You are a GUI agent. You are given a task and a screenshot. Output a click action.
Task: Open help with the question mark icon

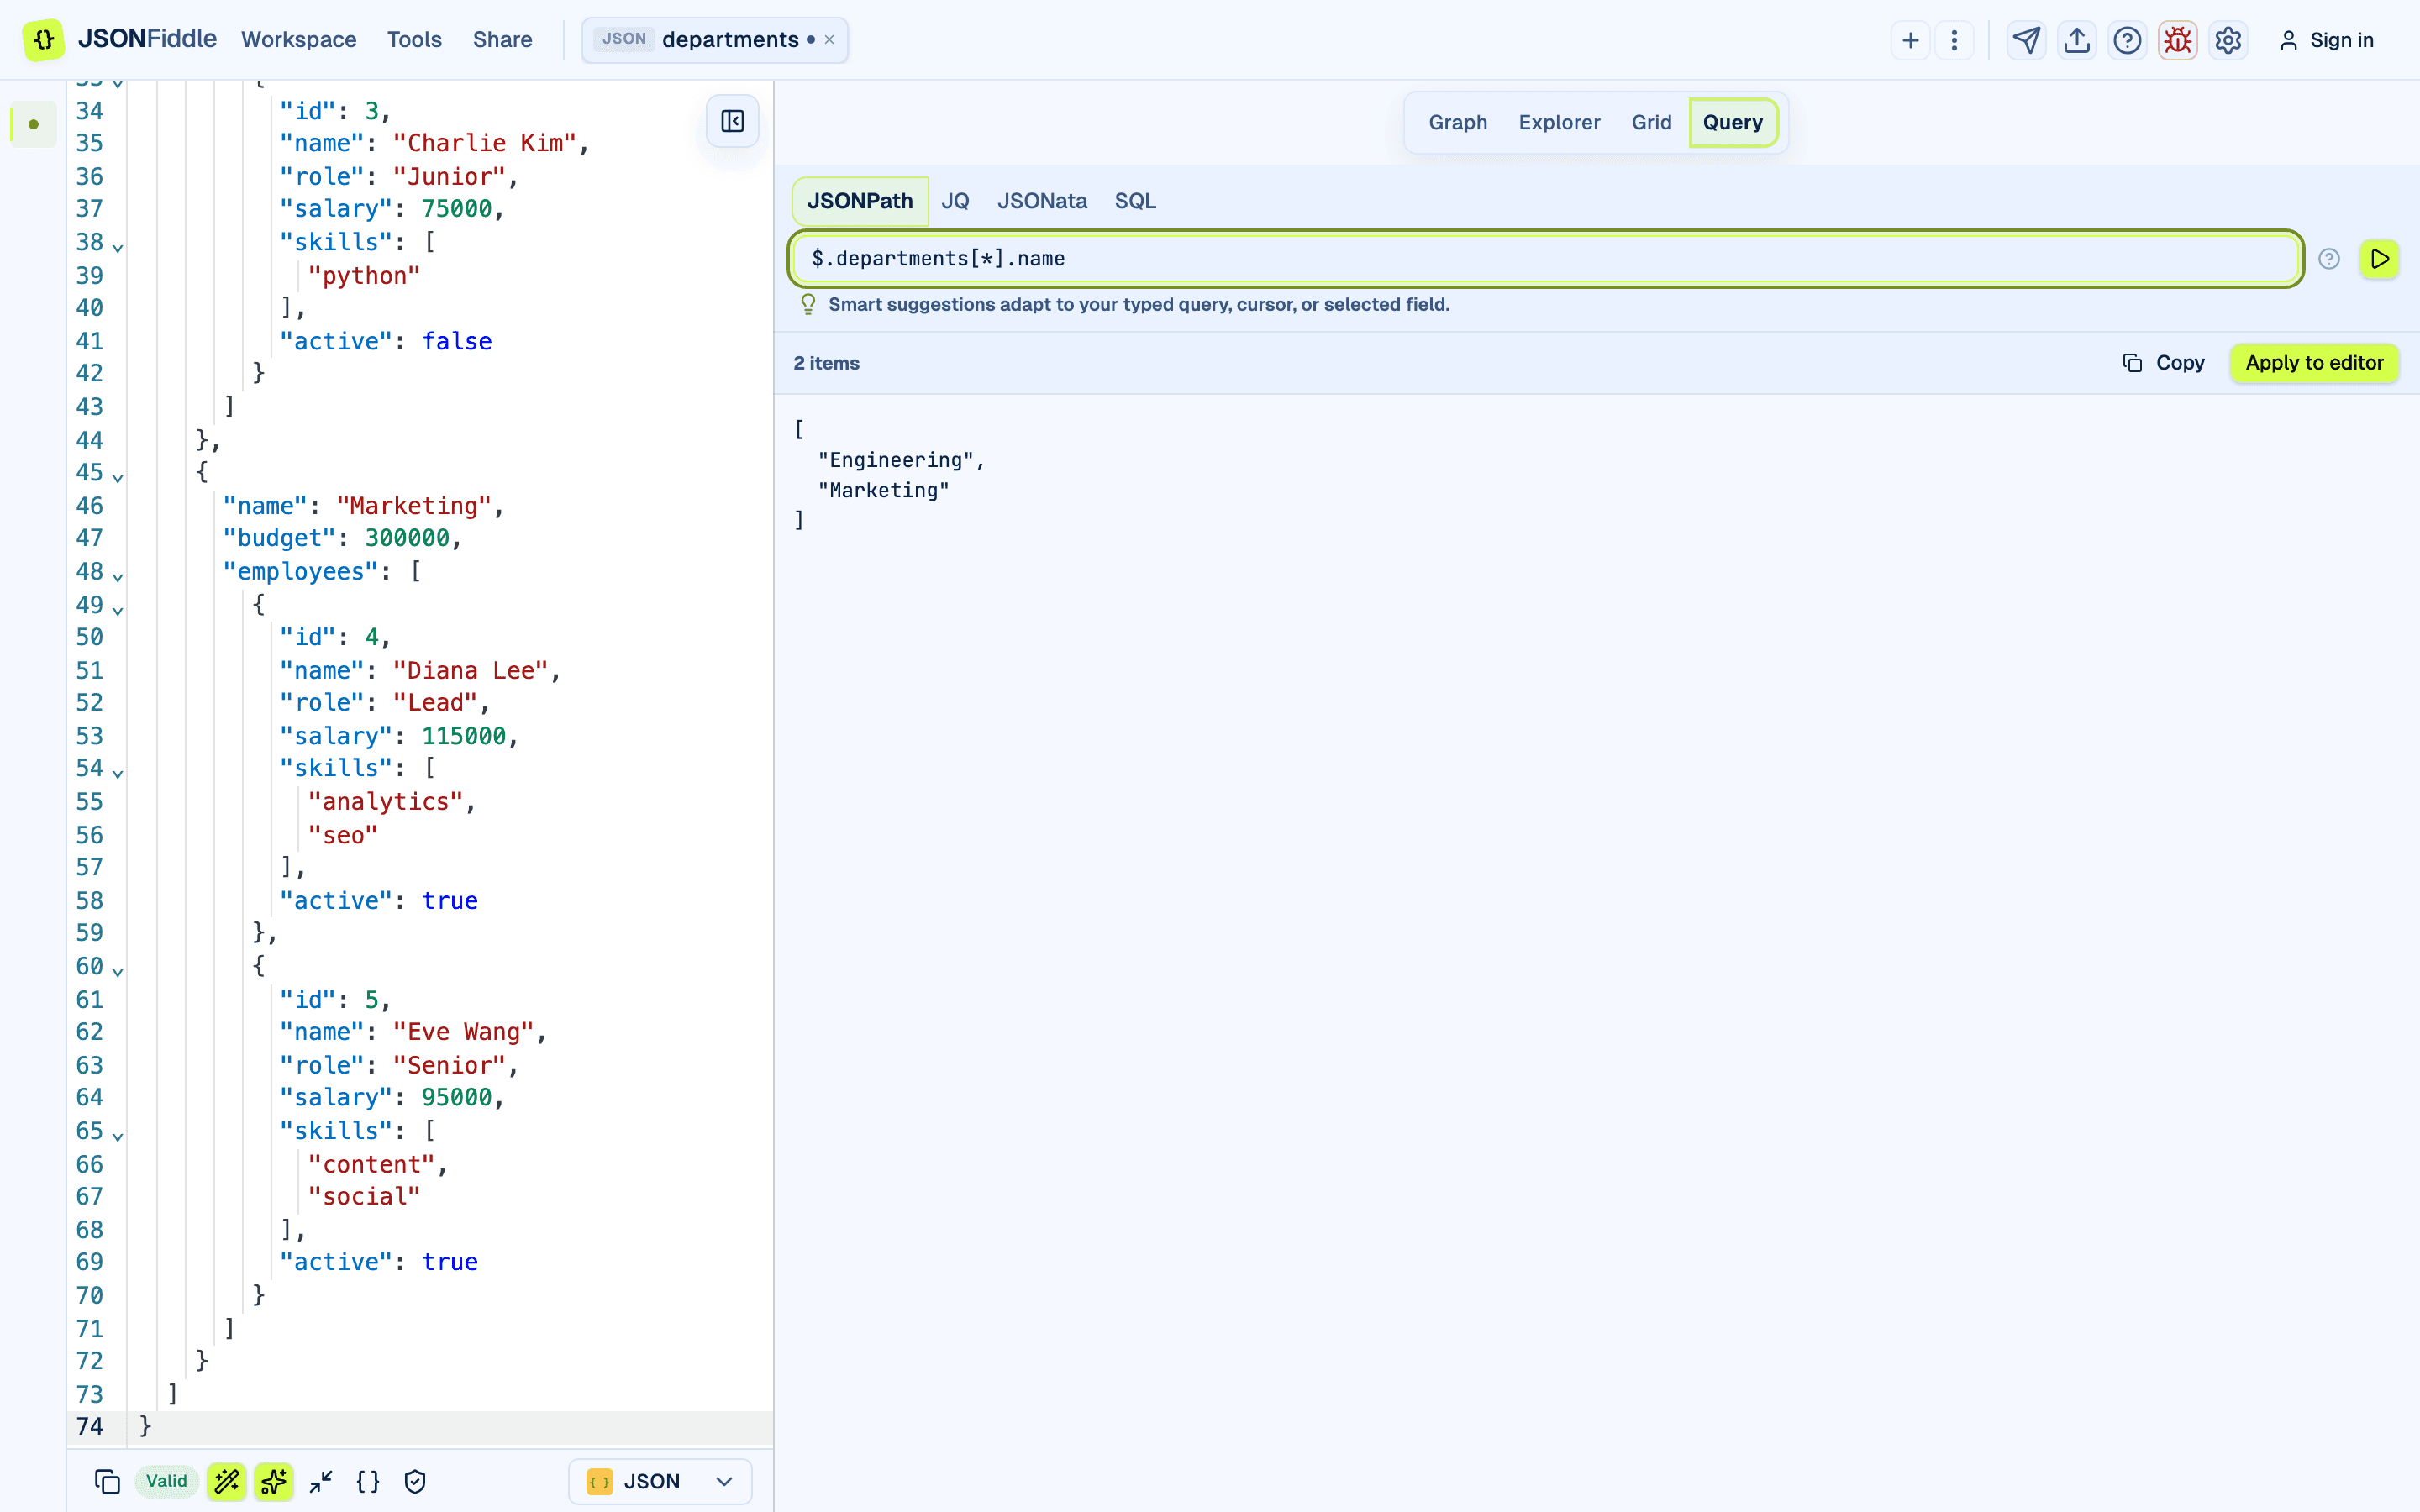[x=2127, y=40]
